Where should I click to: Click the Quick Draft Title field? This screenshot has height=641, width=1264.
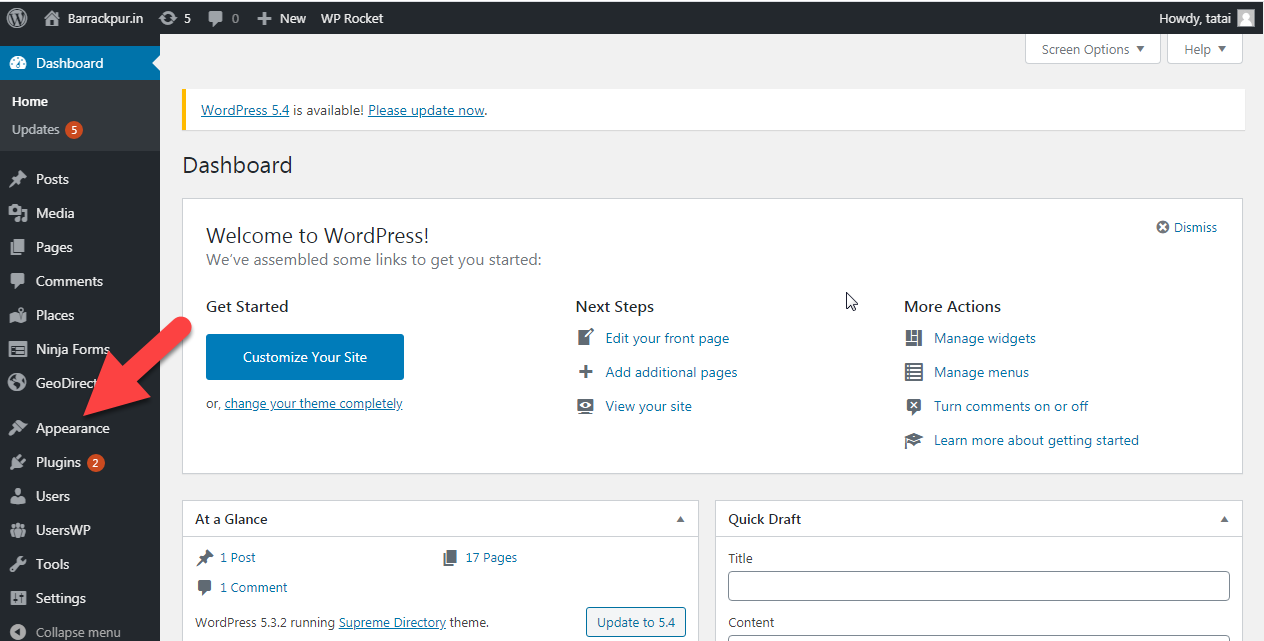pyautogui.click(x=978, y=585)
